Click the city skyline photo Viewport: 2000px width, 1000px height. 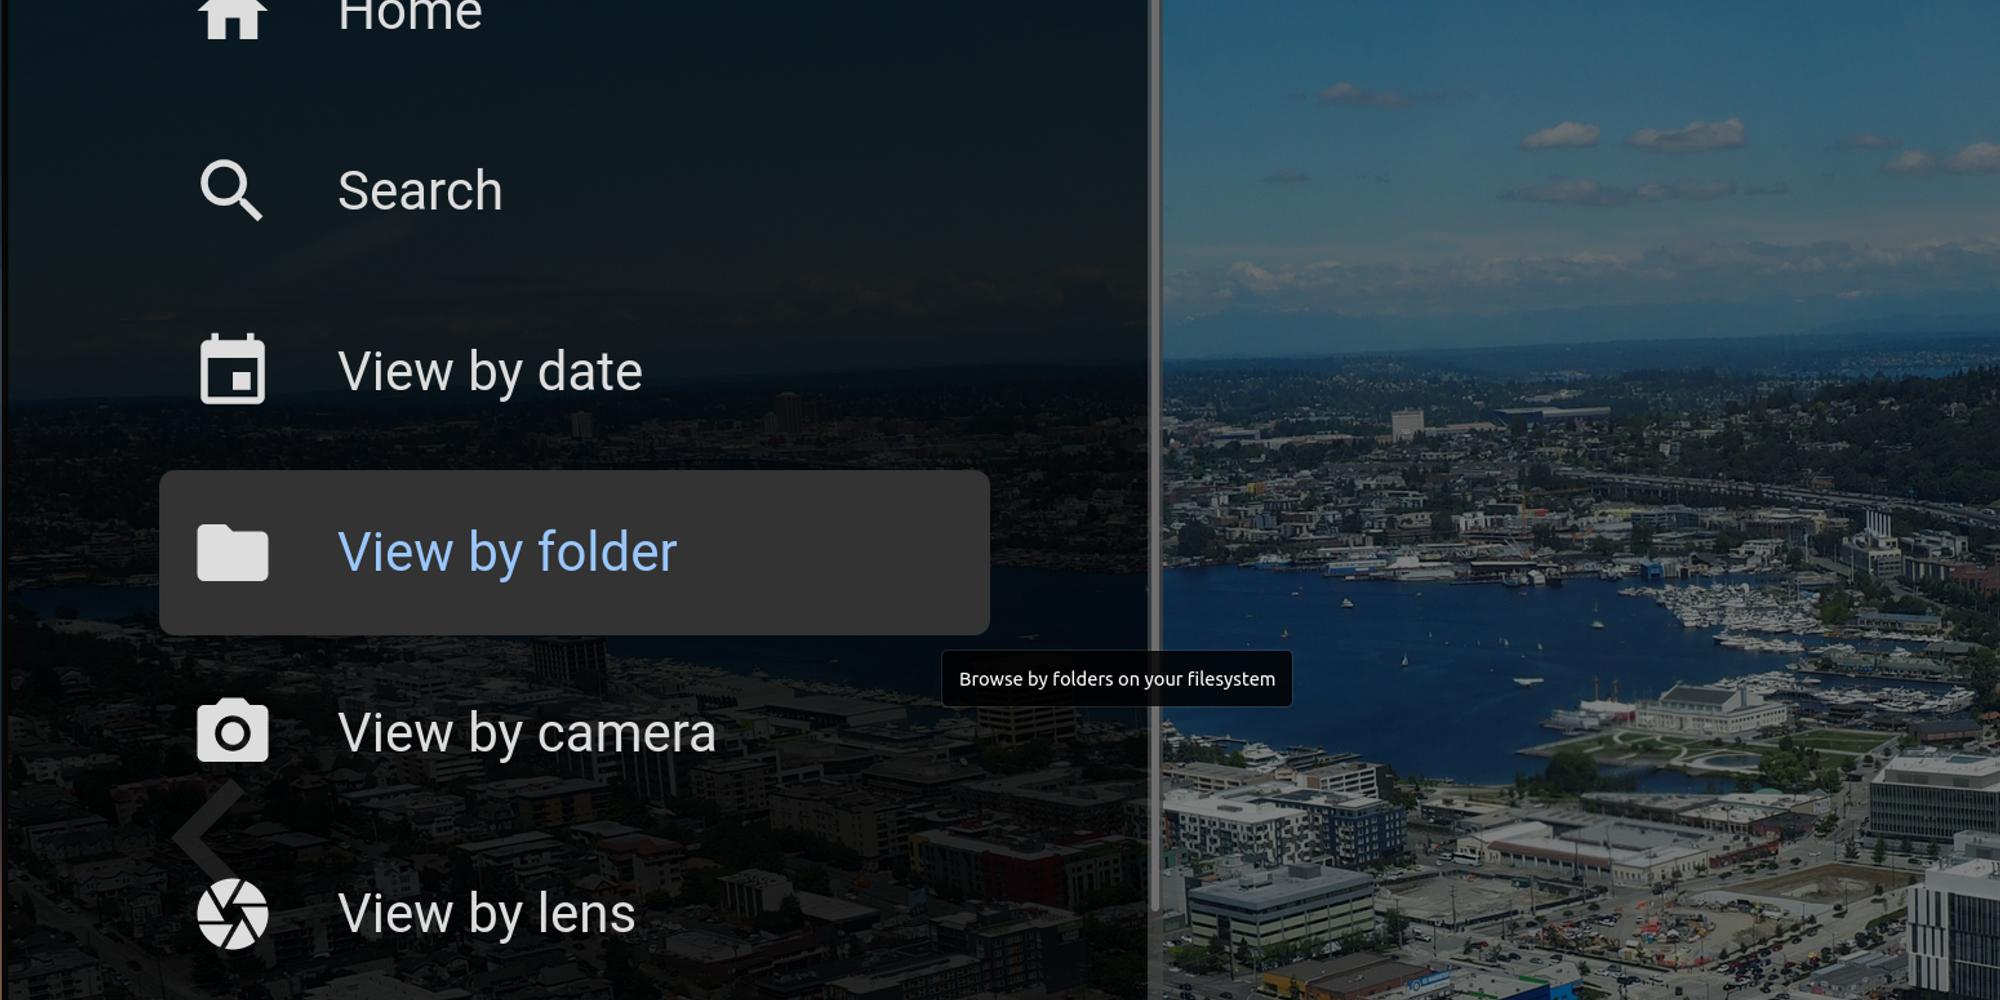1580,500
